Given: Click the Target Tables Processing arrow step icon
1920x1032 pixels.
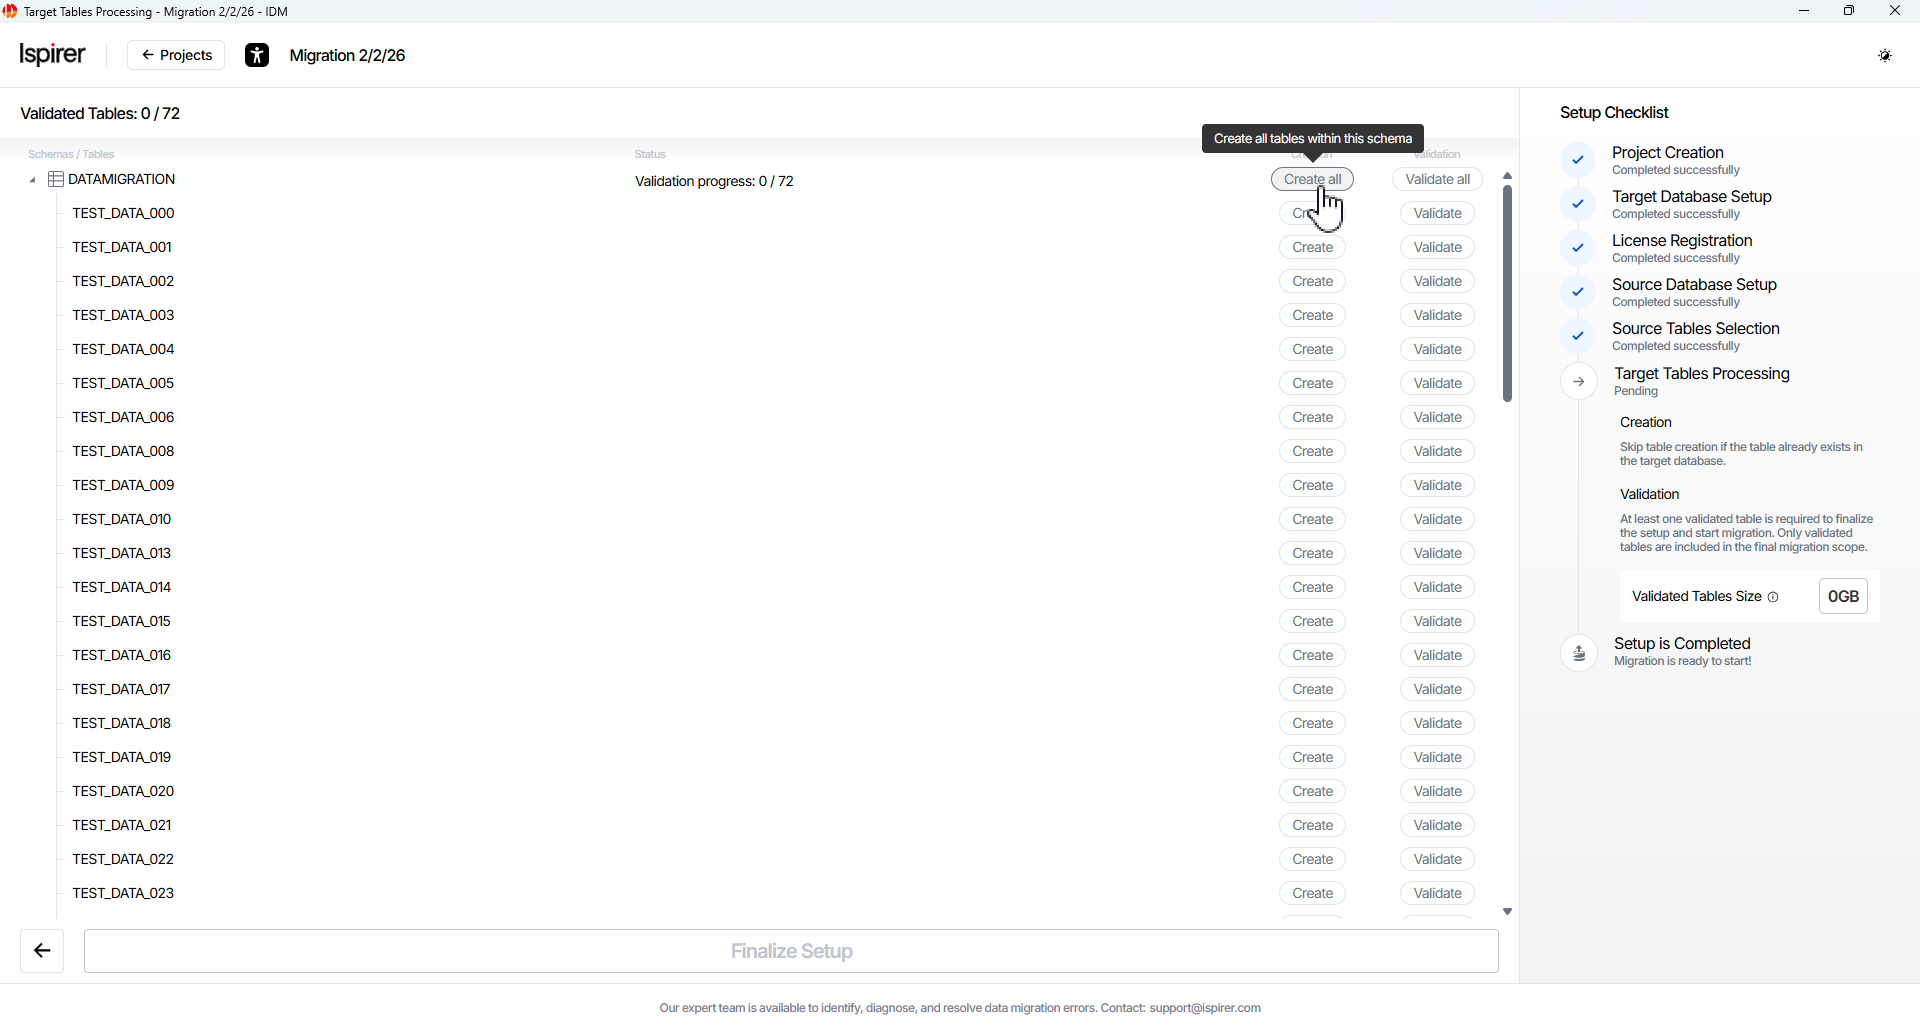Looking at the screenshot, I should click(1579, 382).
